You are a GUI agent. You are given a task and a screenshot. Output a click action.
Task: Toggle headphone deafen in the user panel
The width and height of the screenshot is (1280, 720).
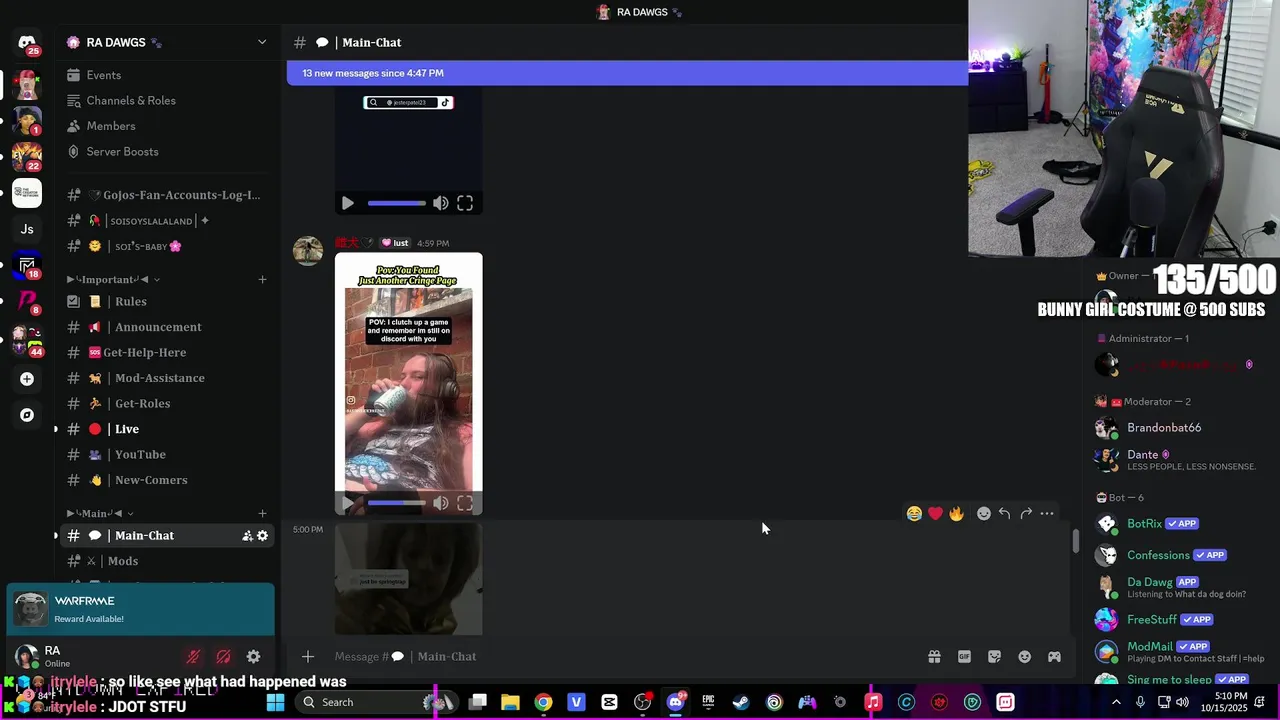coord(224,657)
